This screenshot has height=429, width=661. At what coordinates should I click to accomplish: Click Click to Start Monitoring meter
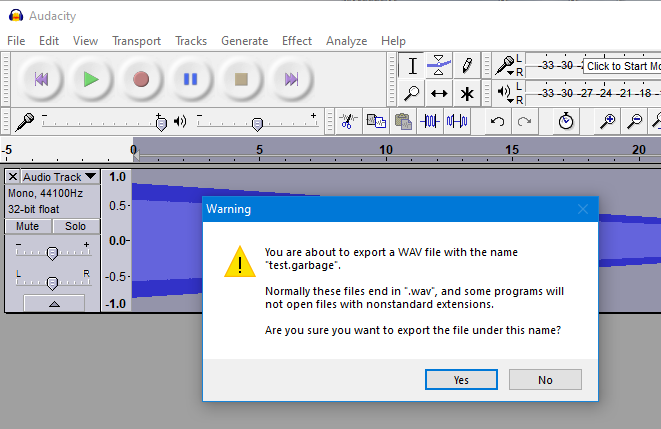click(623, 66)
